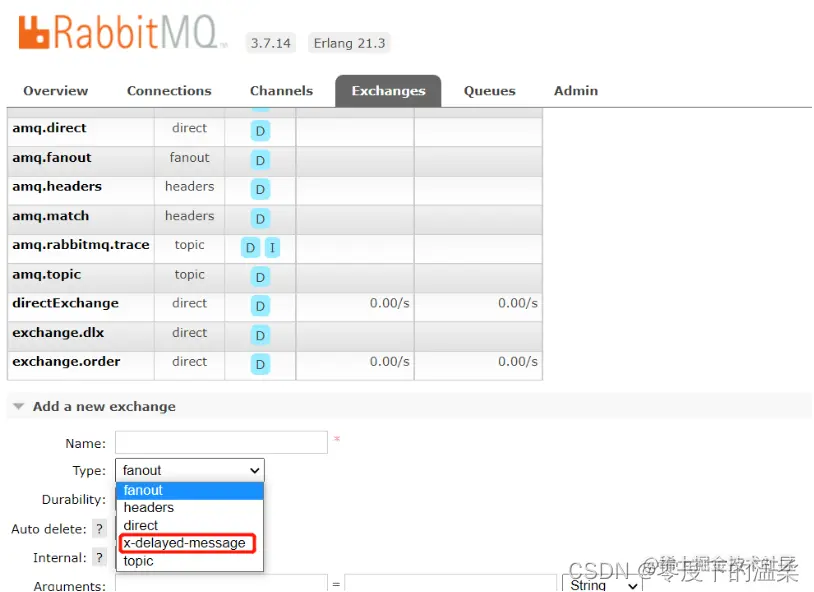The width and height of the screenshot is (814, 592).
Task: Click the first 0.00/s rate for exchange.order
Action: pyautogui.click(x=389, y=361)
